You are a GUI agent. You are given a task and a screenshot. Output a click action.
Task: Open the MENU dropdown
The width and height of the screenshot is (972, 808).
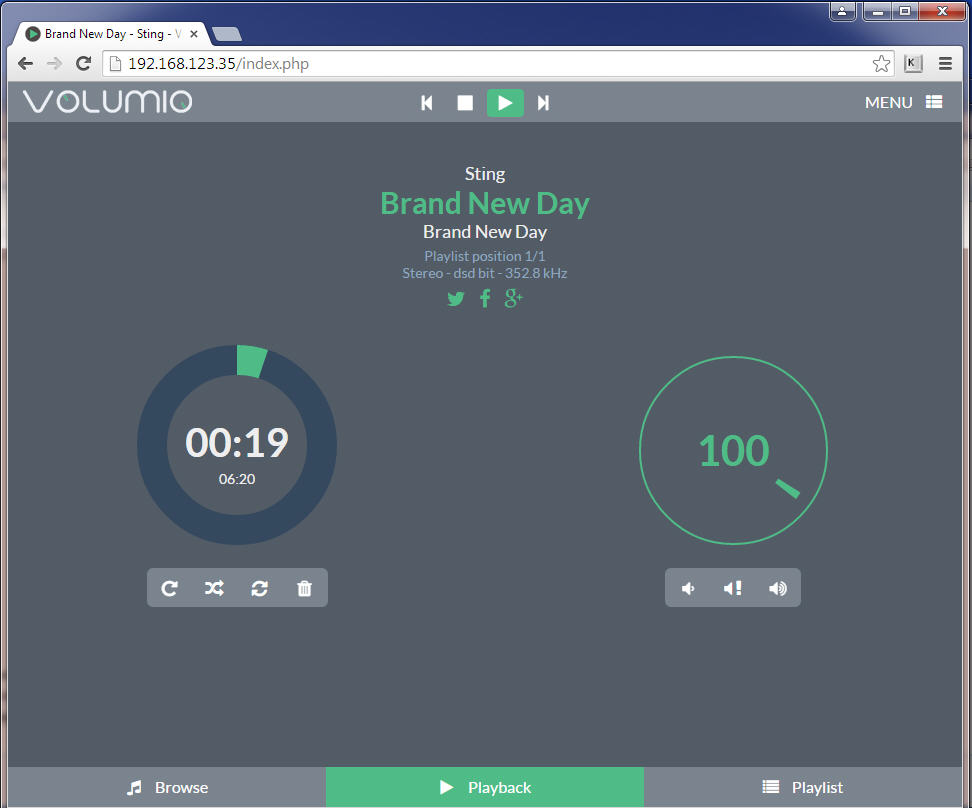(903, 102)
